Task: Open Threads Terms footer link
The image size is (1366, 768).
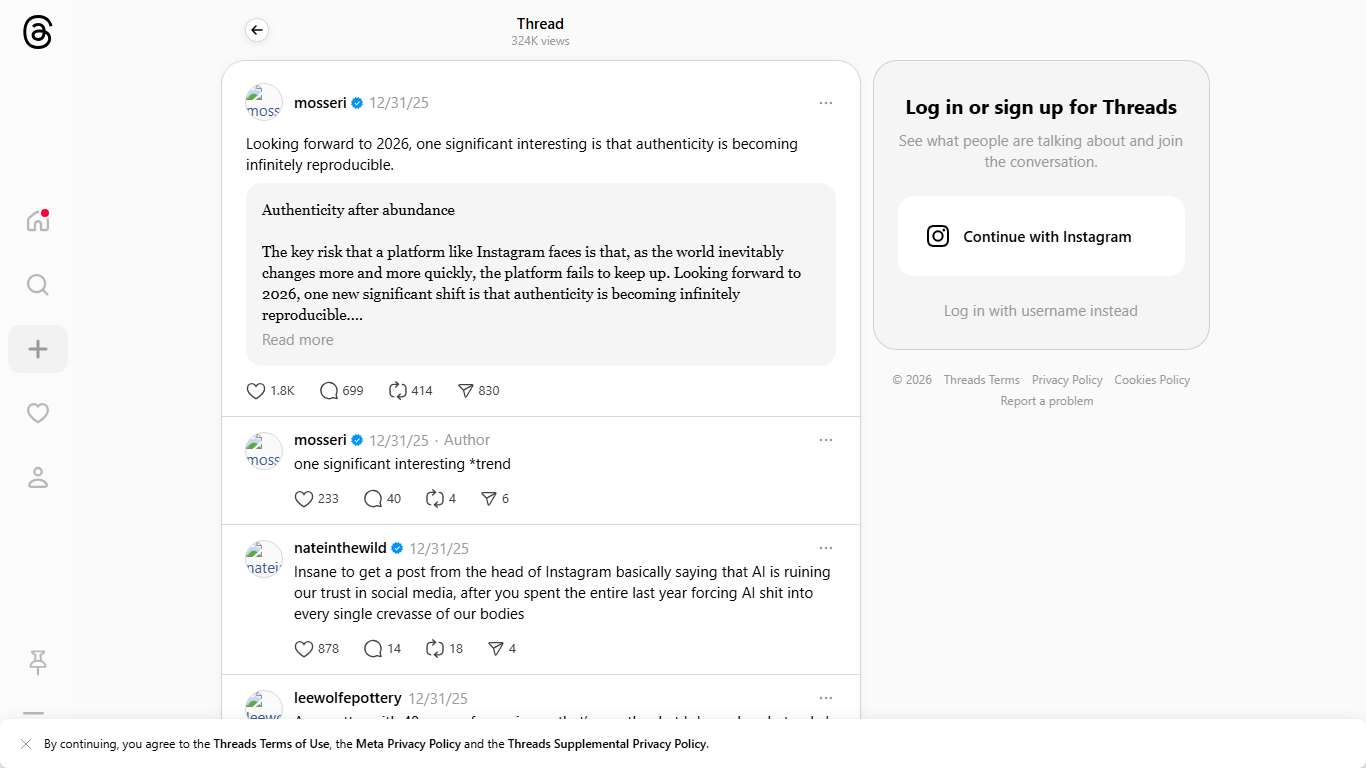Action: coord(981,380)
